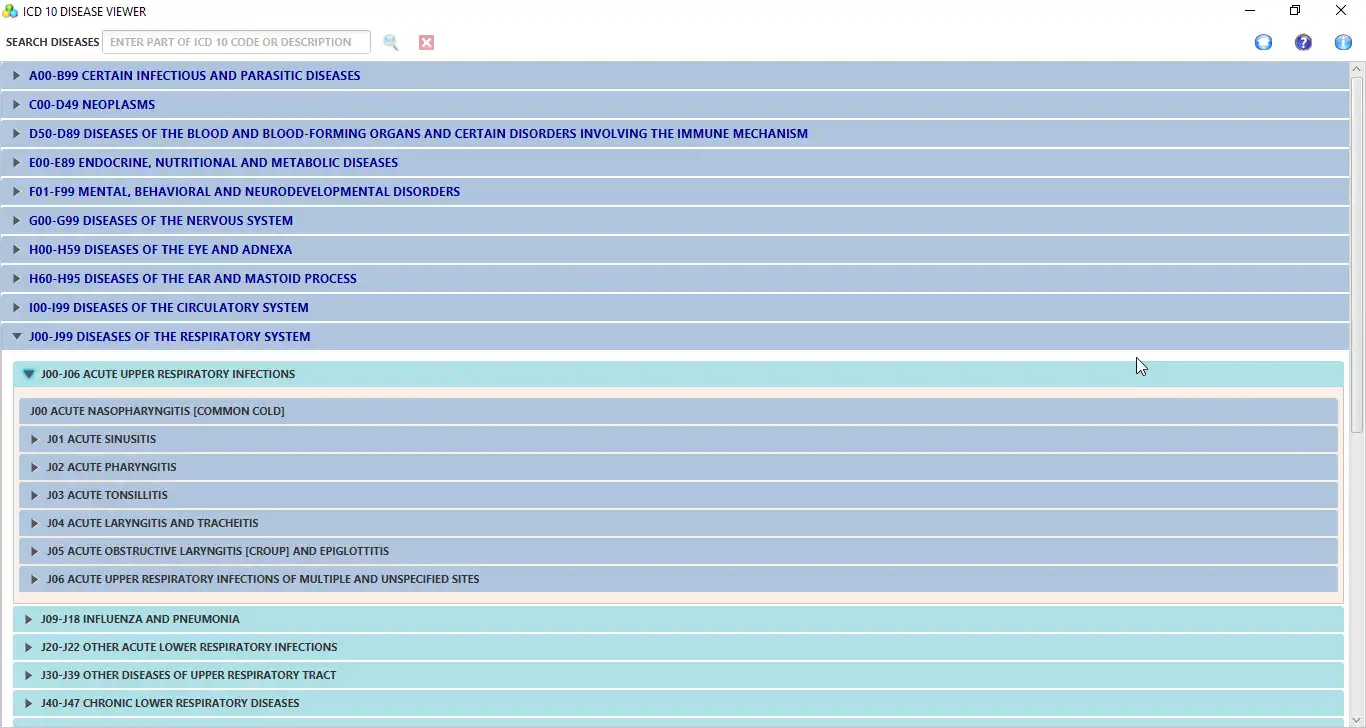Expand H00-H59 Diseases of the Eye and Adnexa
This screenshot has width=1366, height=728.
(676, 250)
